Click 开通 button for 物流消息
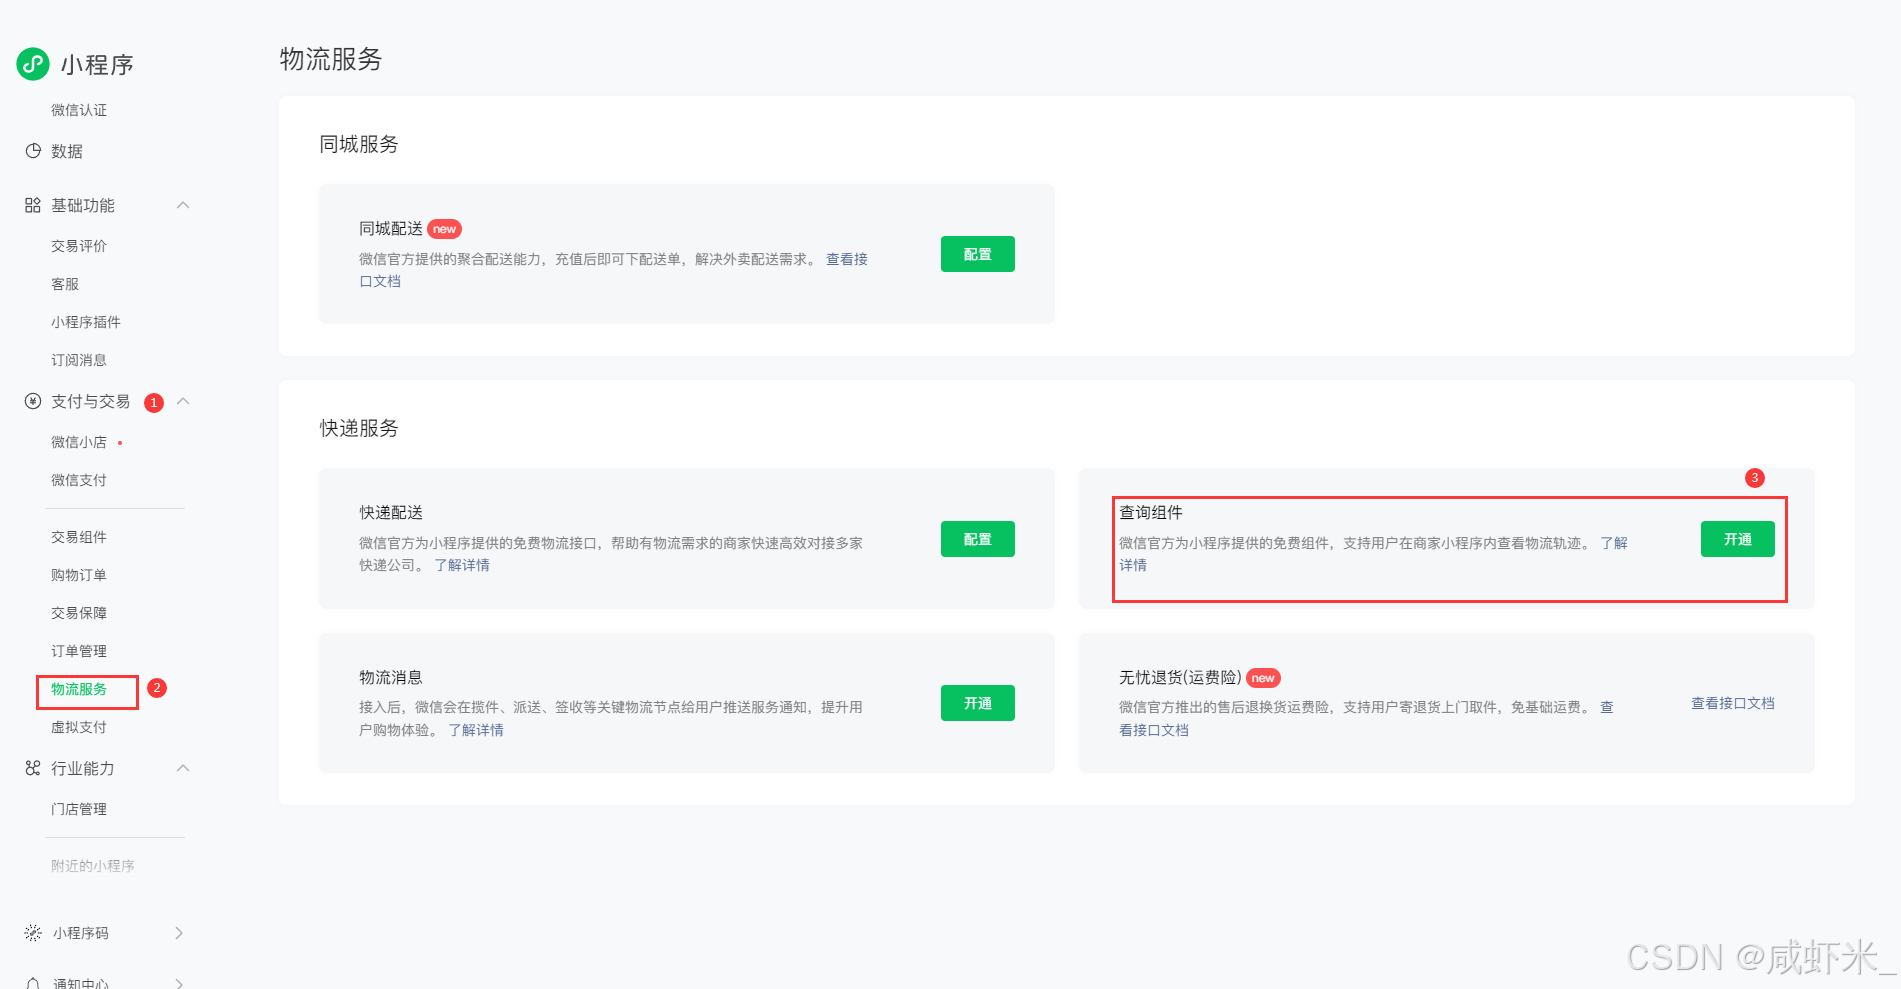Viewport: 1901px width, 989px height. [977, 703]
